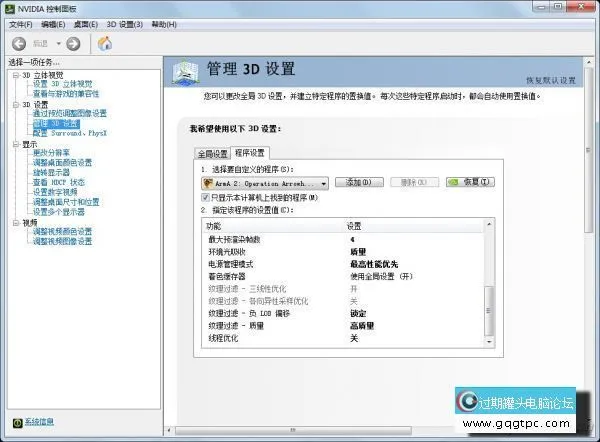Image resolution: width=600 pixels, height=442 pixels.
Task: Switch to the 程序设置 tab
Action: [x=249, y=153]
